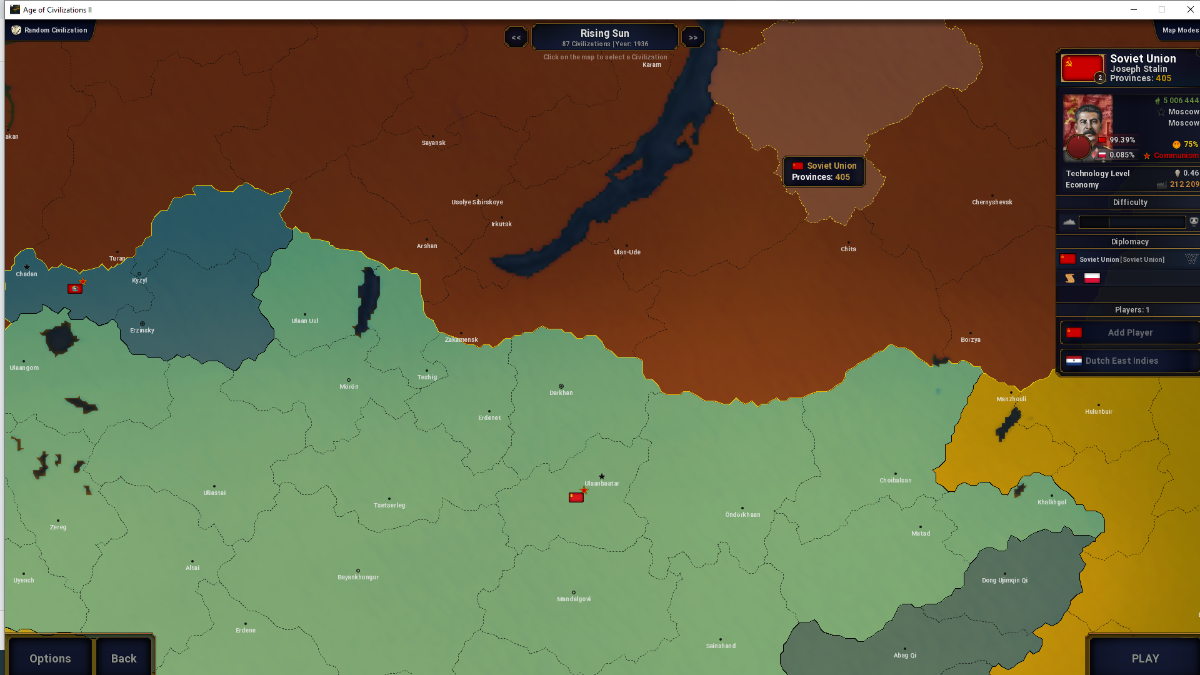Image resolution: width=1200 pixels, height=675 pixels.
Task: Click the Poland flag in the Diplomacy panel
Action: coord(1092,278)
